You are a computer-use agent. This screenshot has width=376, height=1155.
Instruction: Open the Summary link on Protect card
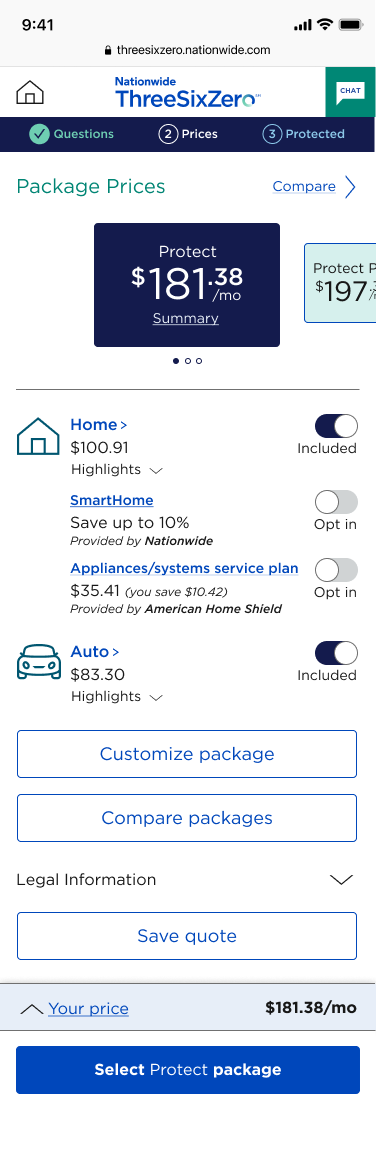(x=186, y=318)
